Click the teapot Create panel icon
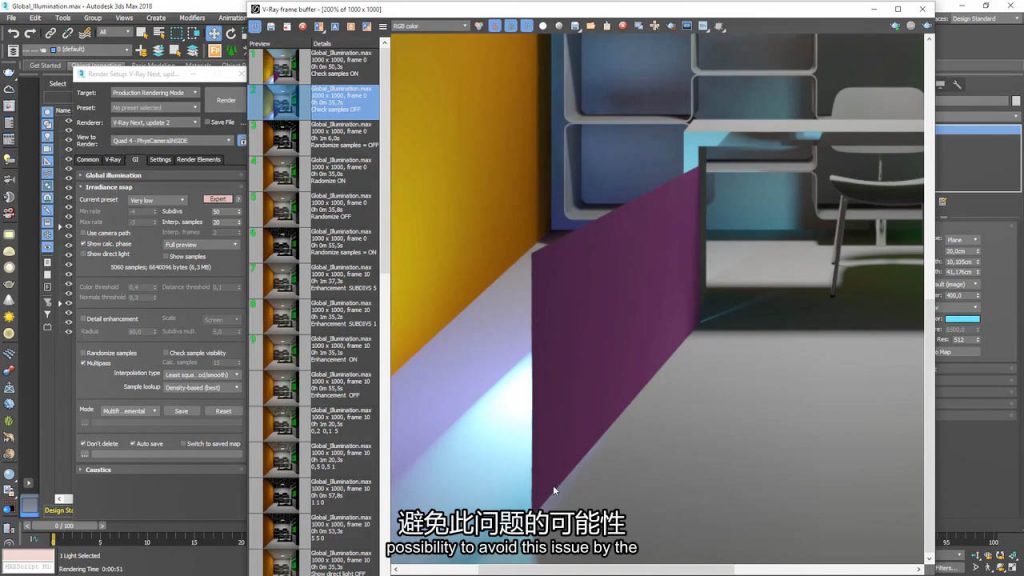Image resolution: width=1024 pixels, height=576 pixels. coord(9,72)
